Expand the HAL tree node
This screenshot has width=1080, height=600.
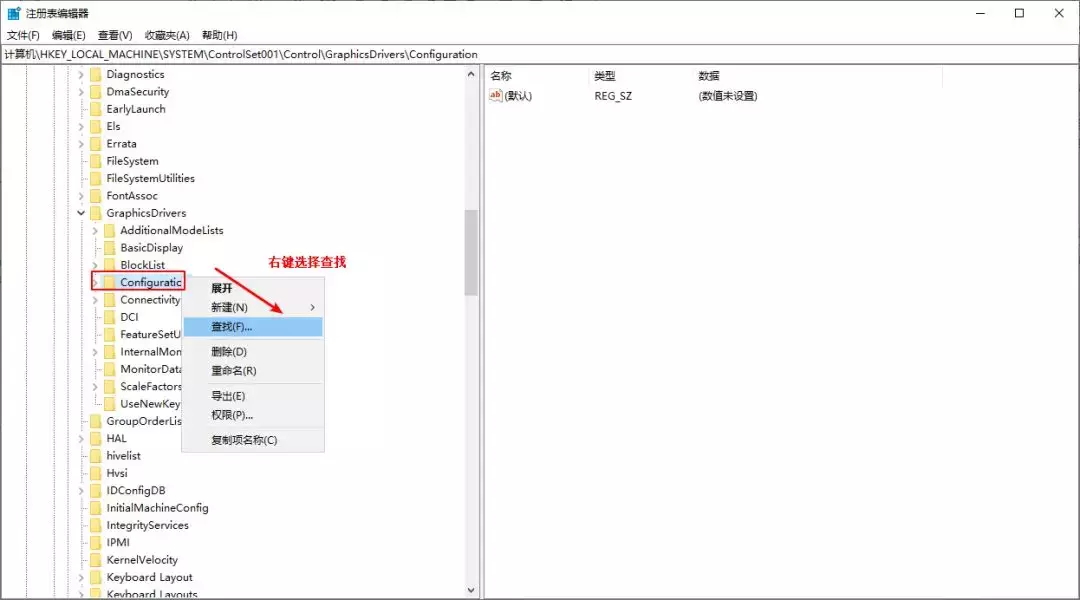81,438
